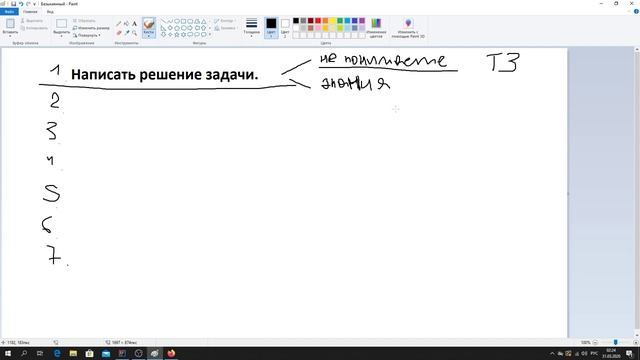This screenshot has width=640, height=360.
Task: Pick the dark red color swatch
Action: point(311,21)
